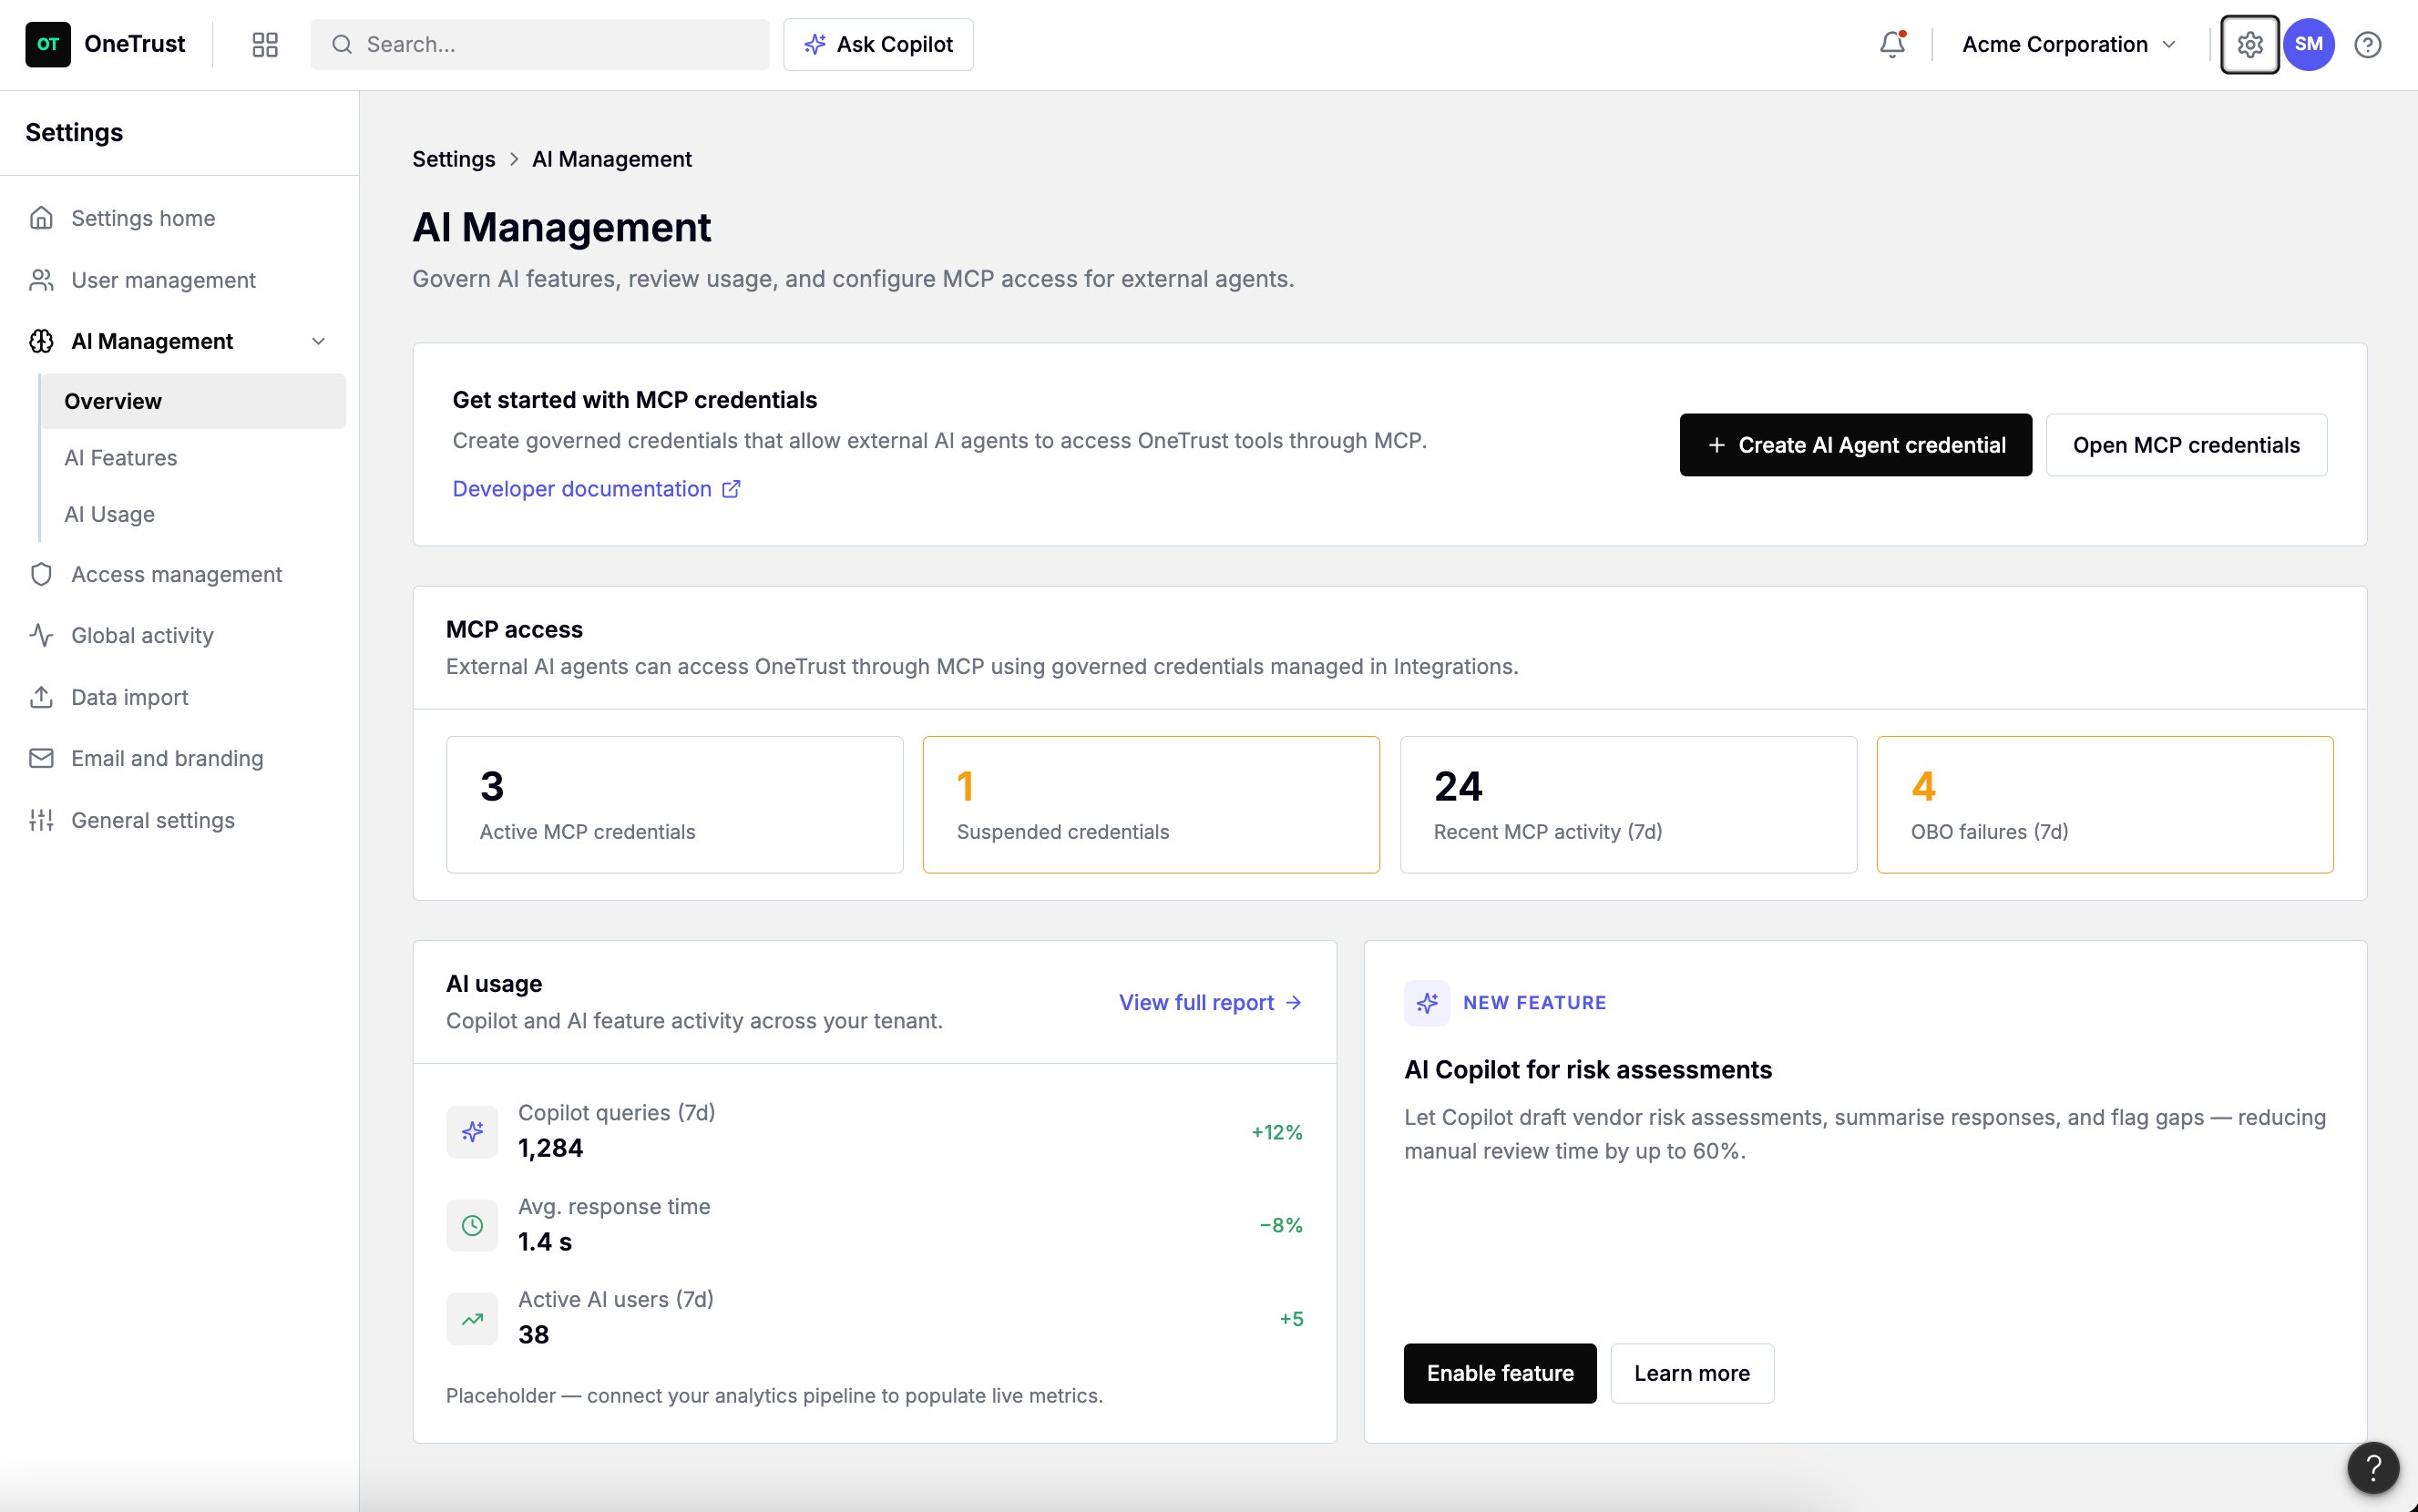Open the Global activity label
2418x1512 pixels.
[142, 635]
